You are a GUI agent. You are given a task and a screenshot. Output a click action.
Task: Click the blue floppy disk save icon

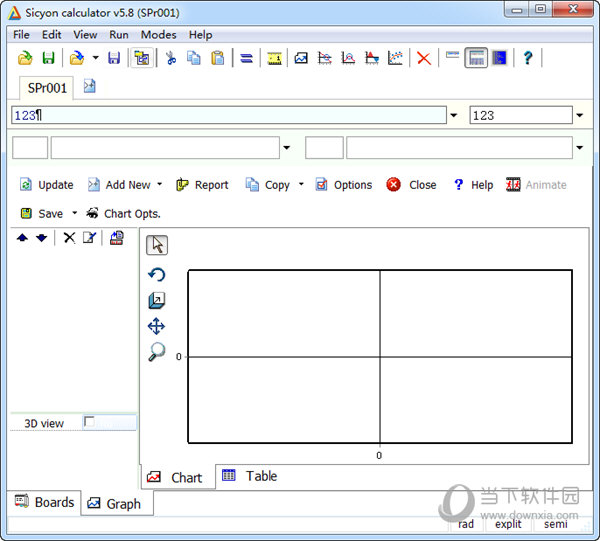(x=114, y=58)
